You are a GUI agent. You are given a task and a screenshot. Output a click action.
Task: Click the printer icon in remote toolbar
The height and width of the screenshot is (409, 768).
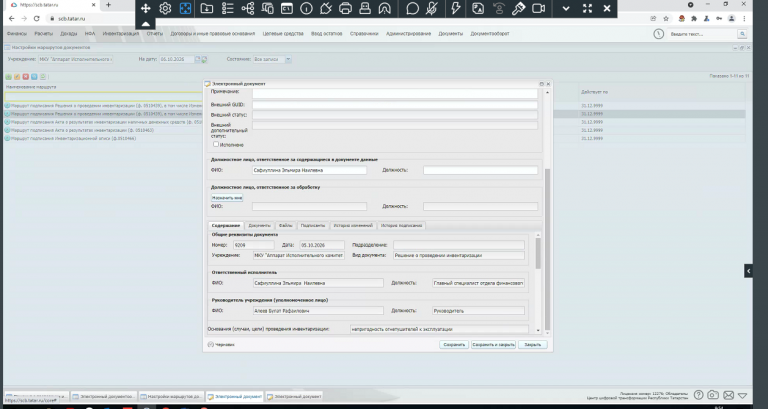[345, 8]
